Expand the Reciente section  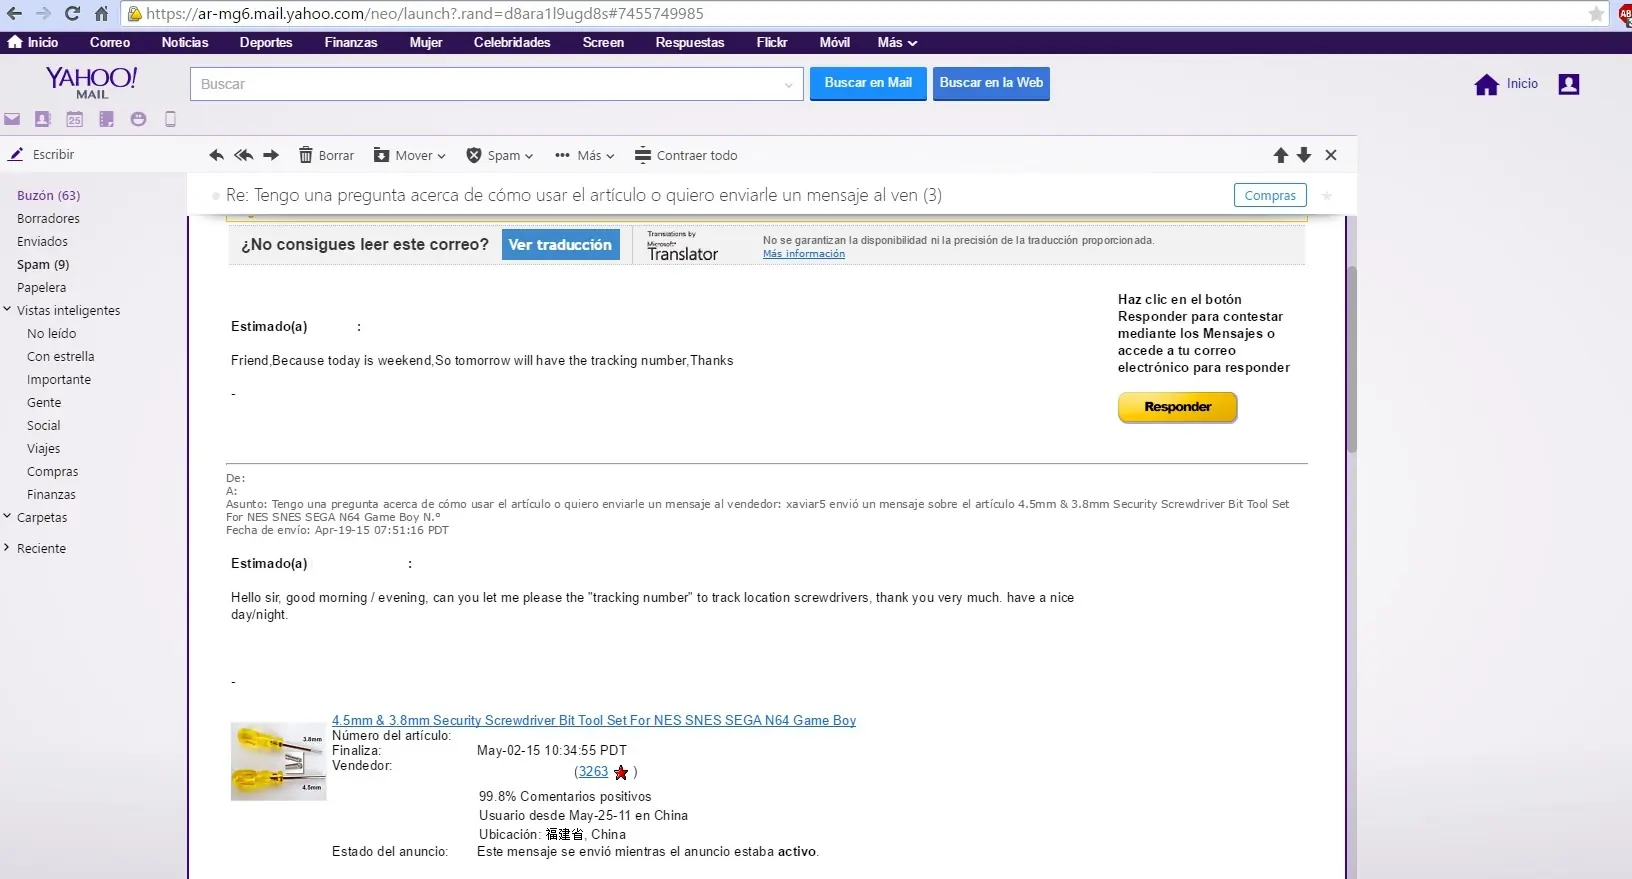[7, 548]
